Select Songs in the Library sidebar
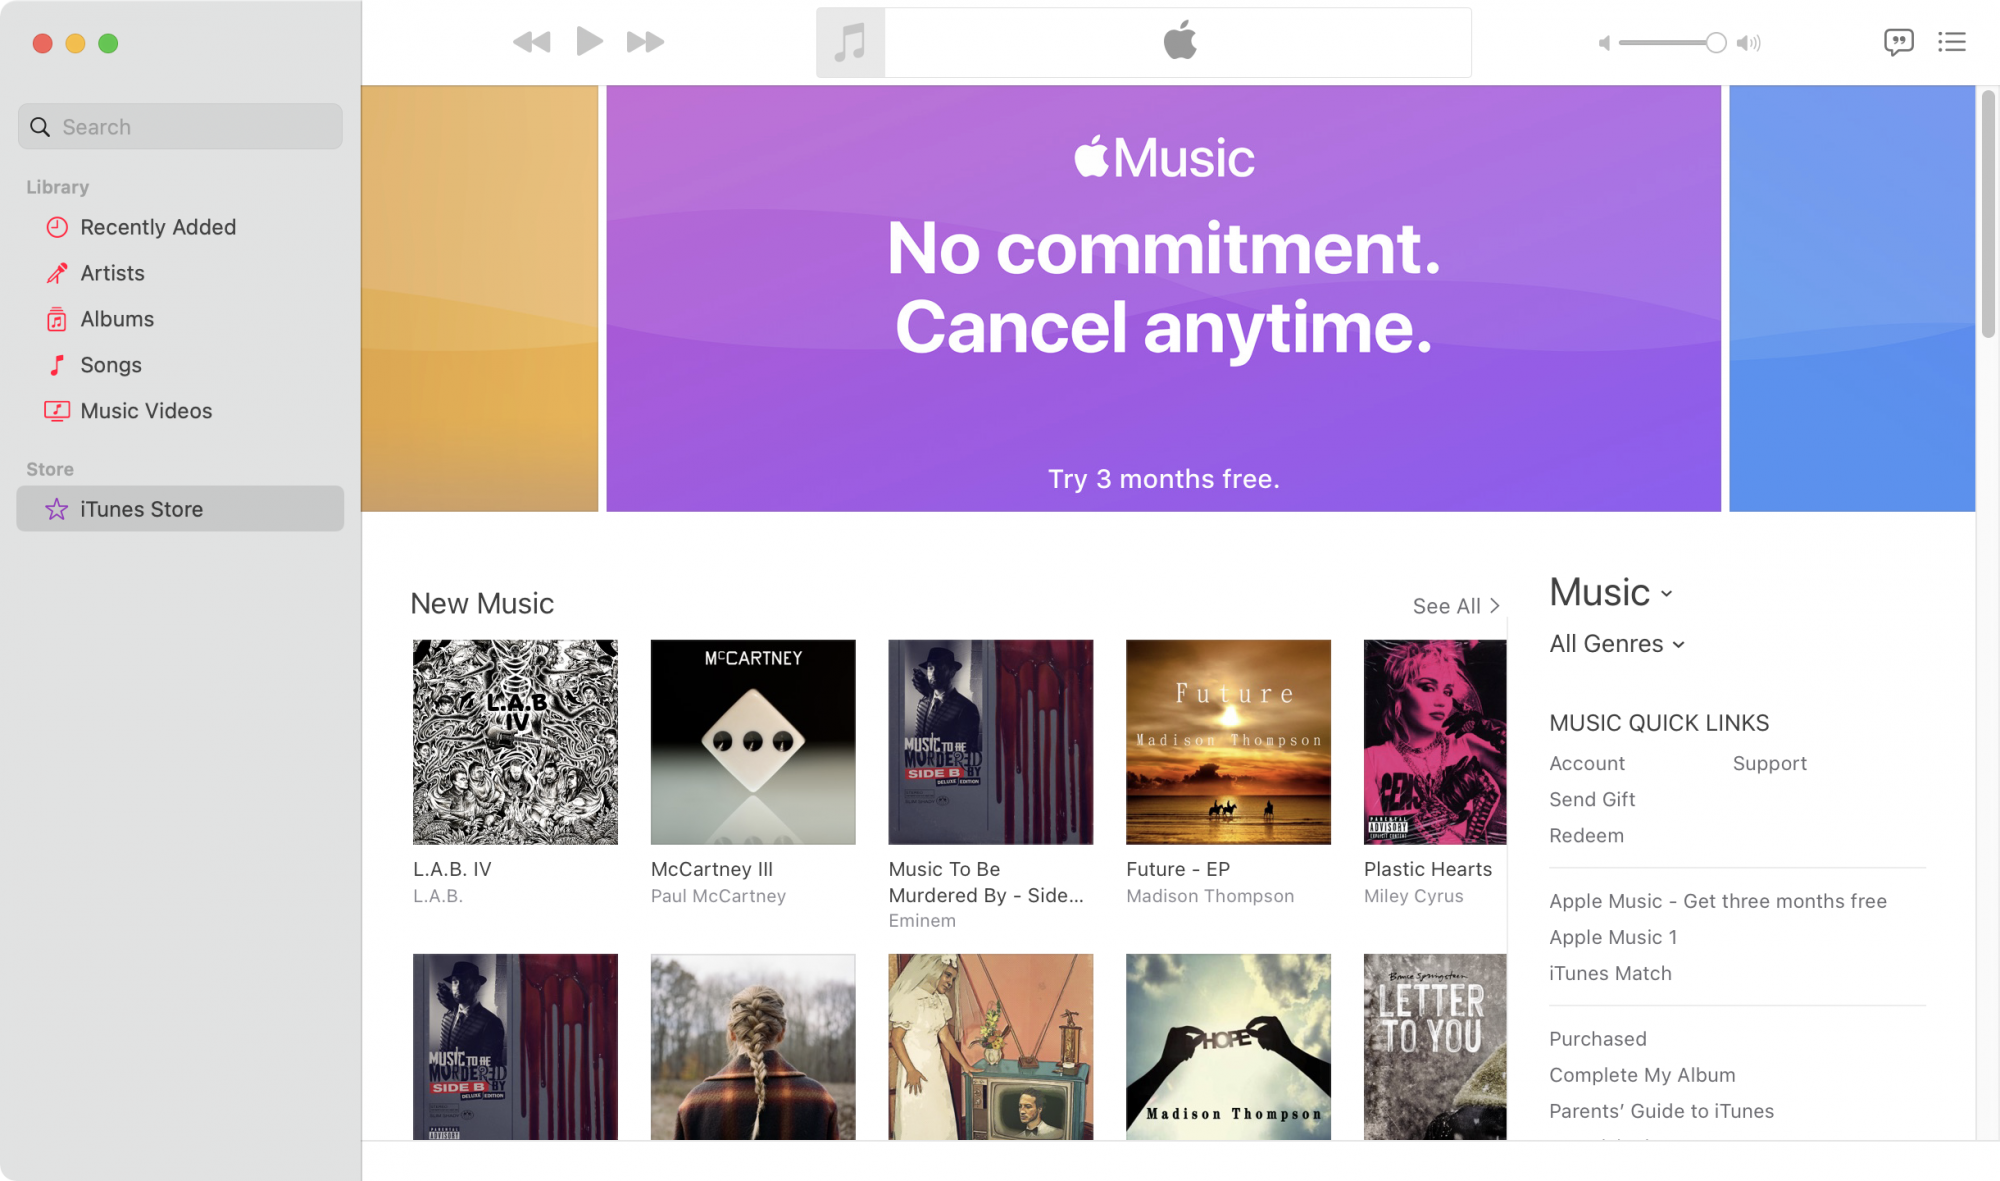 click(111, 365)
